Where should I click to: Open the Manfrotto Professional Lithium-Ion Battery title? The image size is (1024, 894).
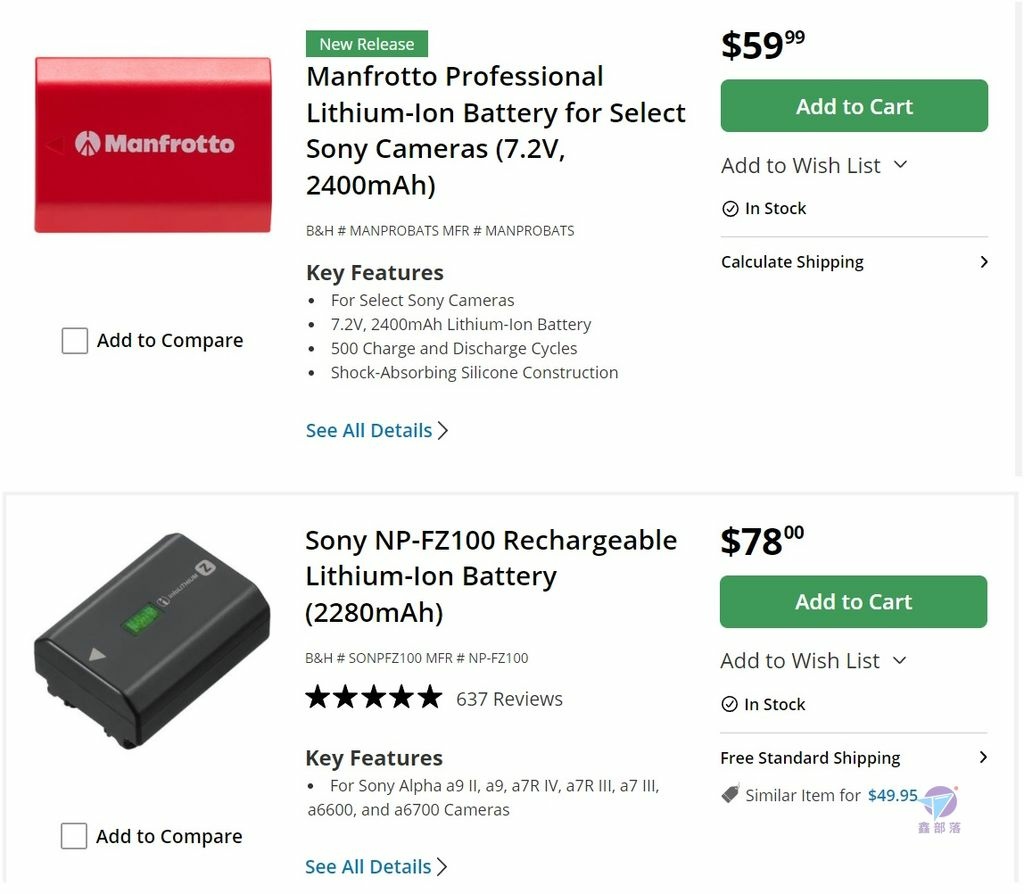pos(496,131)
